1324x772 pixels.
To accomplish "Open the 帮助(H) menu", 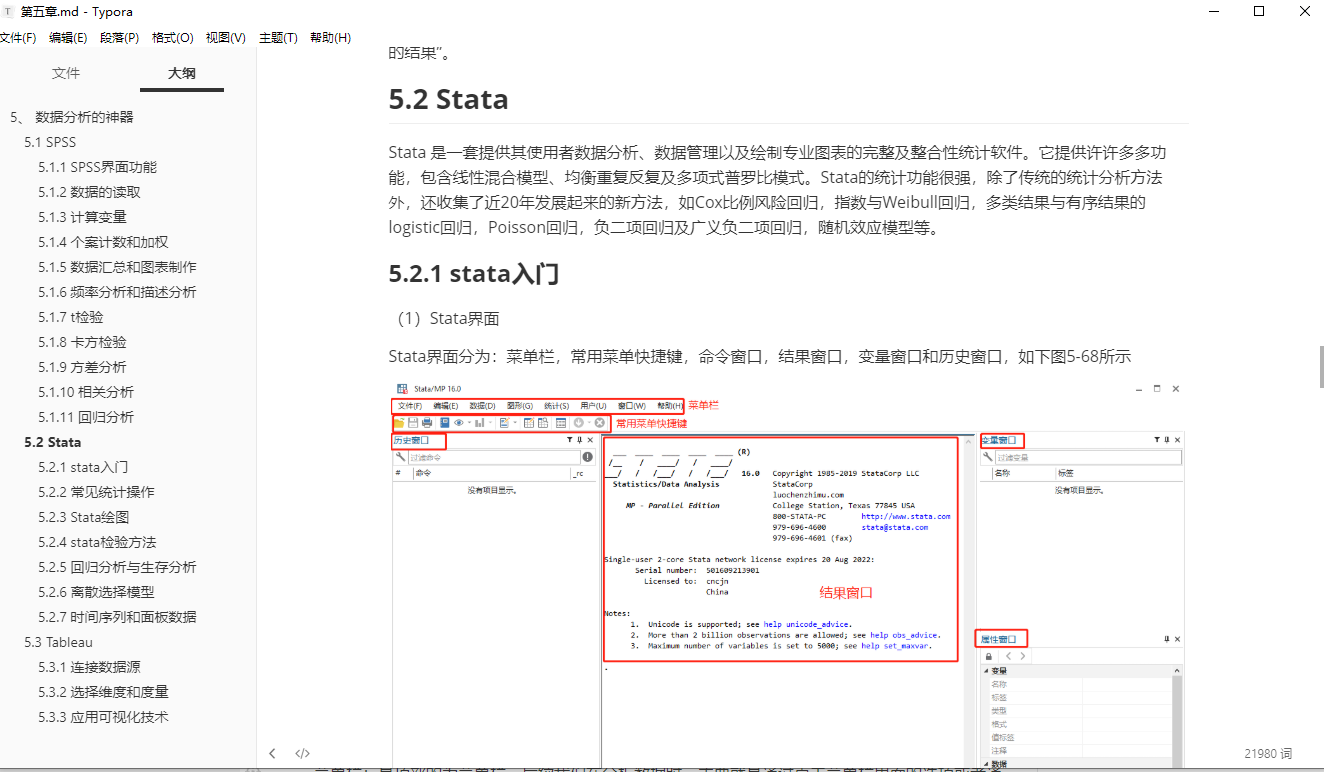I will coord(330,38).
